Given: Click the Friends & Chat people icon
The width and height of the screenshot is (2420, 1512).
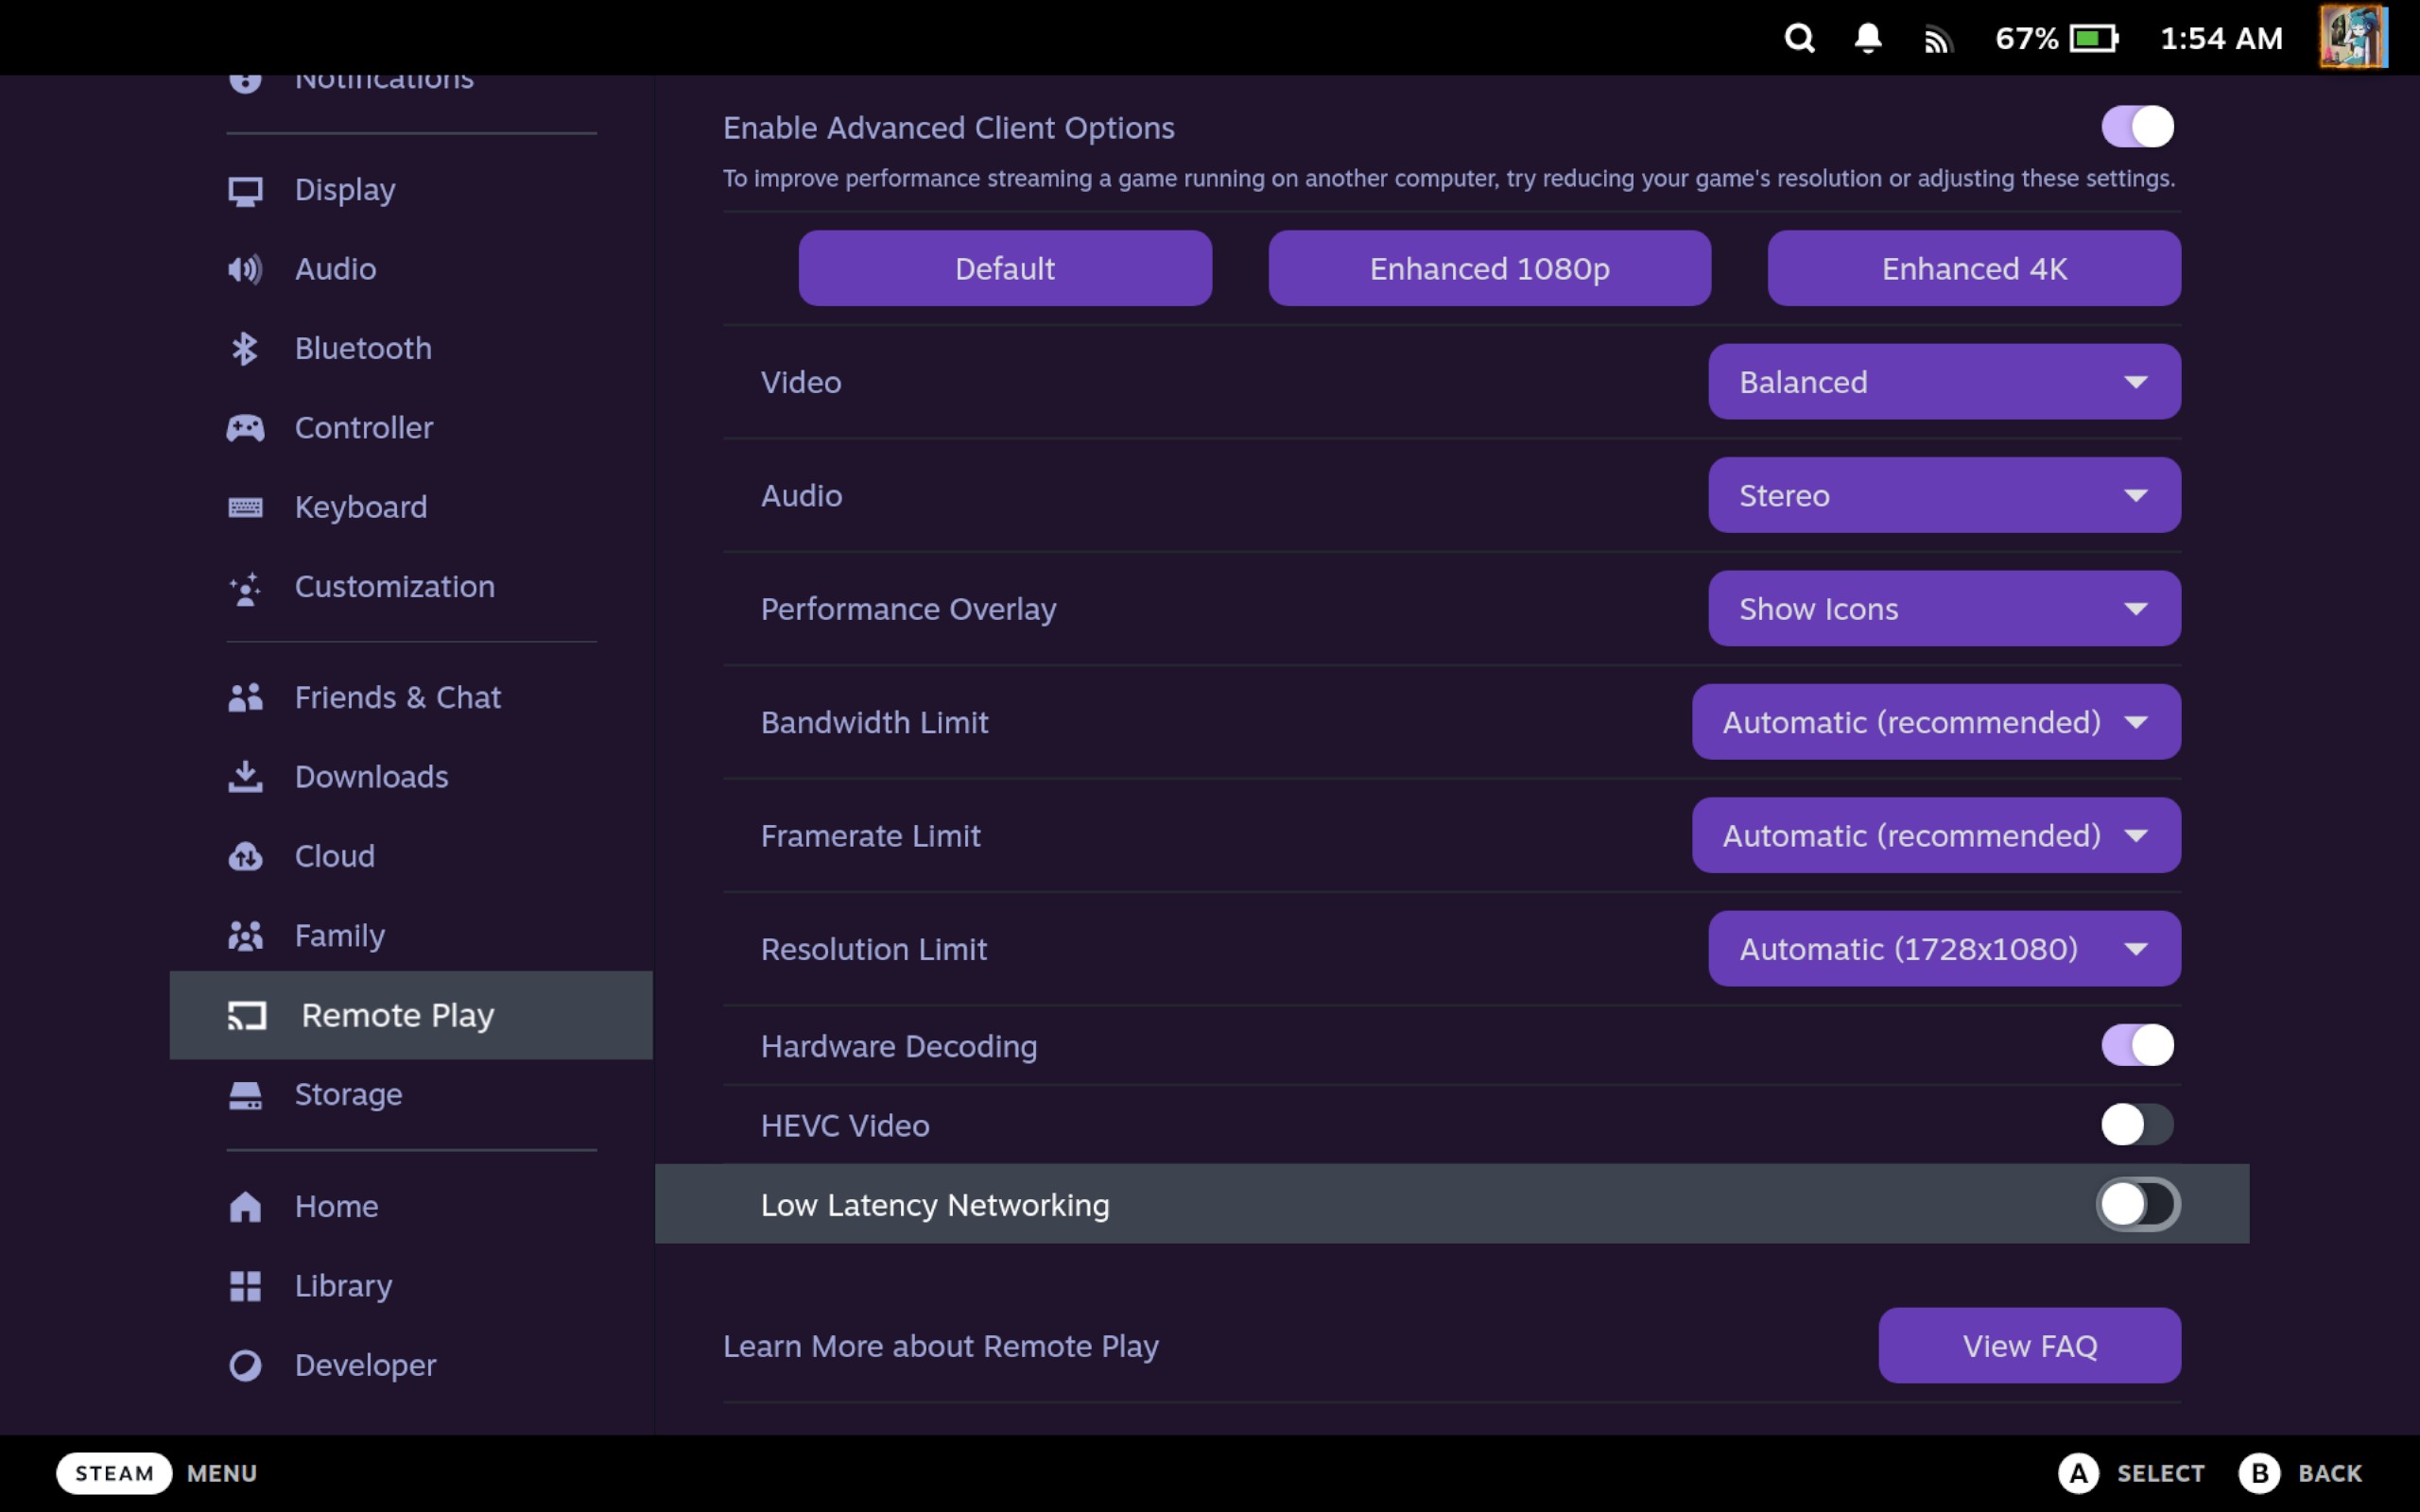Looking at the screenshot, I should tap(245, 697).
